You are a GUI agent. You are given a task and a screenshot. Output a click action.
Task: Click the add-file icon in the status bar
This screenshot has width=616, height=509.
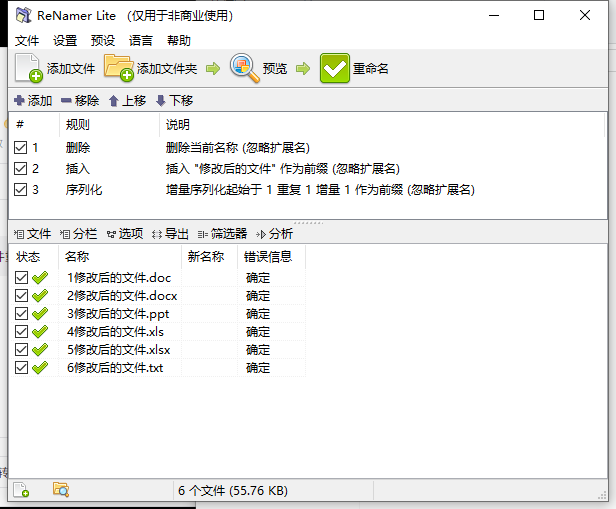click(21, 490)
